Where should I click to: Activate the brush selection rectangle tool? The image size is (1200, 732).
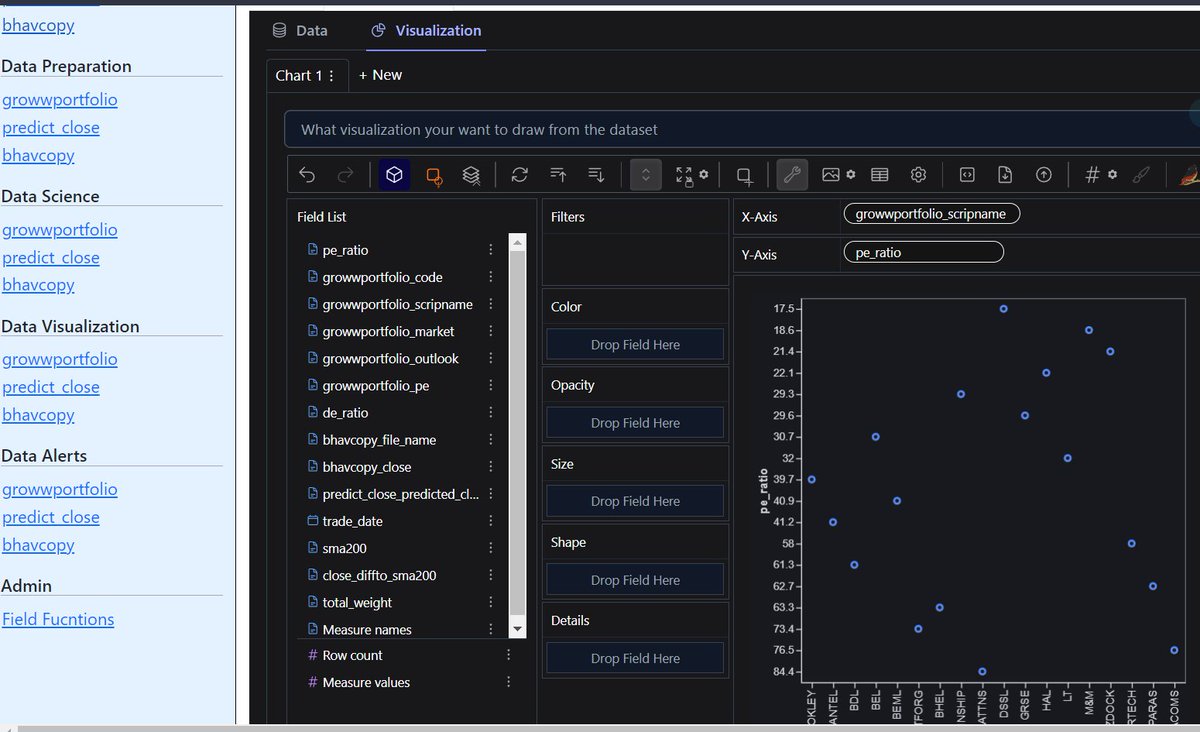(x=744, y=175)
